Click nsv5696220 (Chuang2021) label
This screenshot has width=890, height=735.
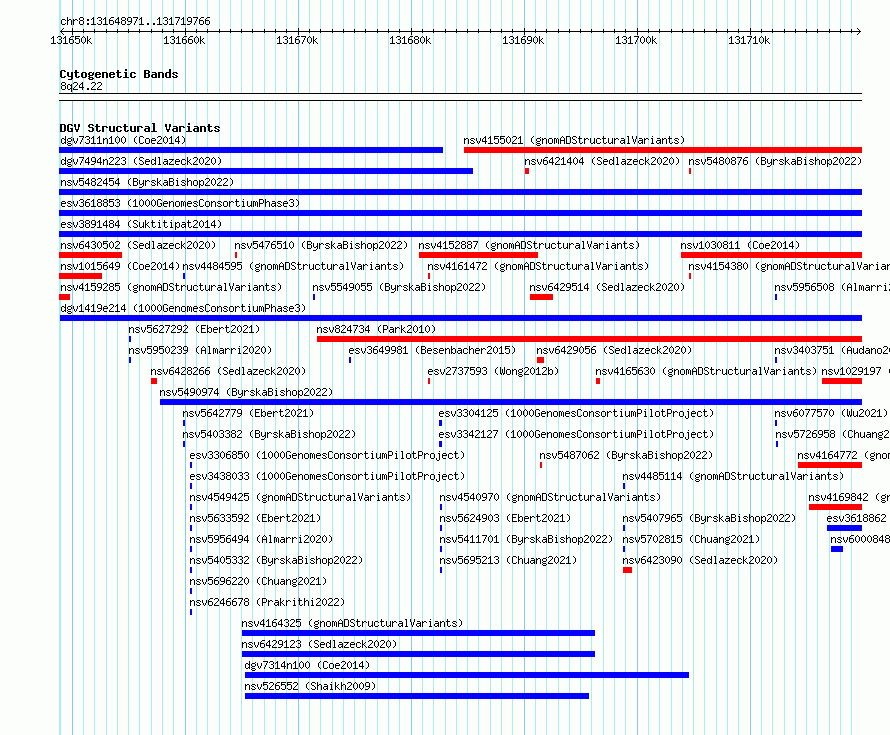pyautogui.click(x=258, y=581)
